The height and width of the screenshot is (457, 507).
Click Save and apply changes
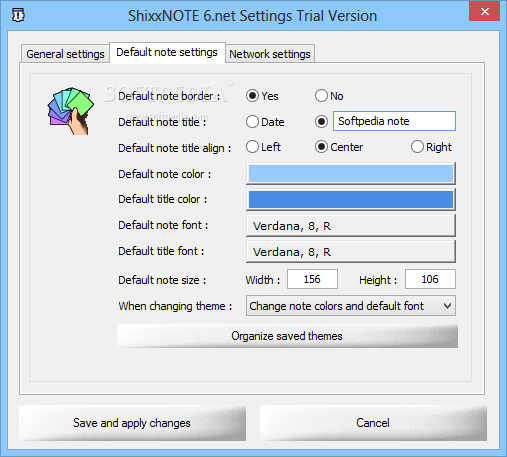tap(132, 423)
